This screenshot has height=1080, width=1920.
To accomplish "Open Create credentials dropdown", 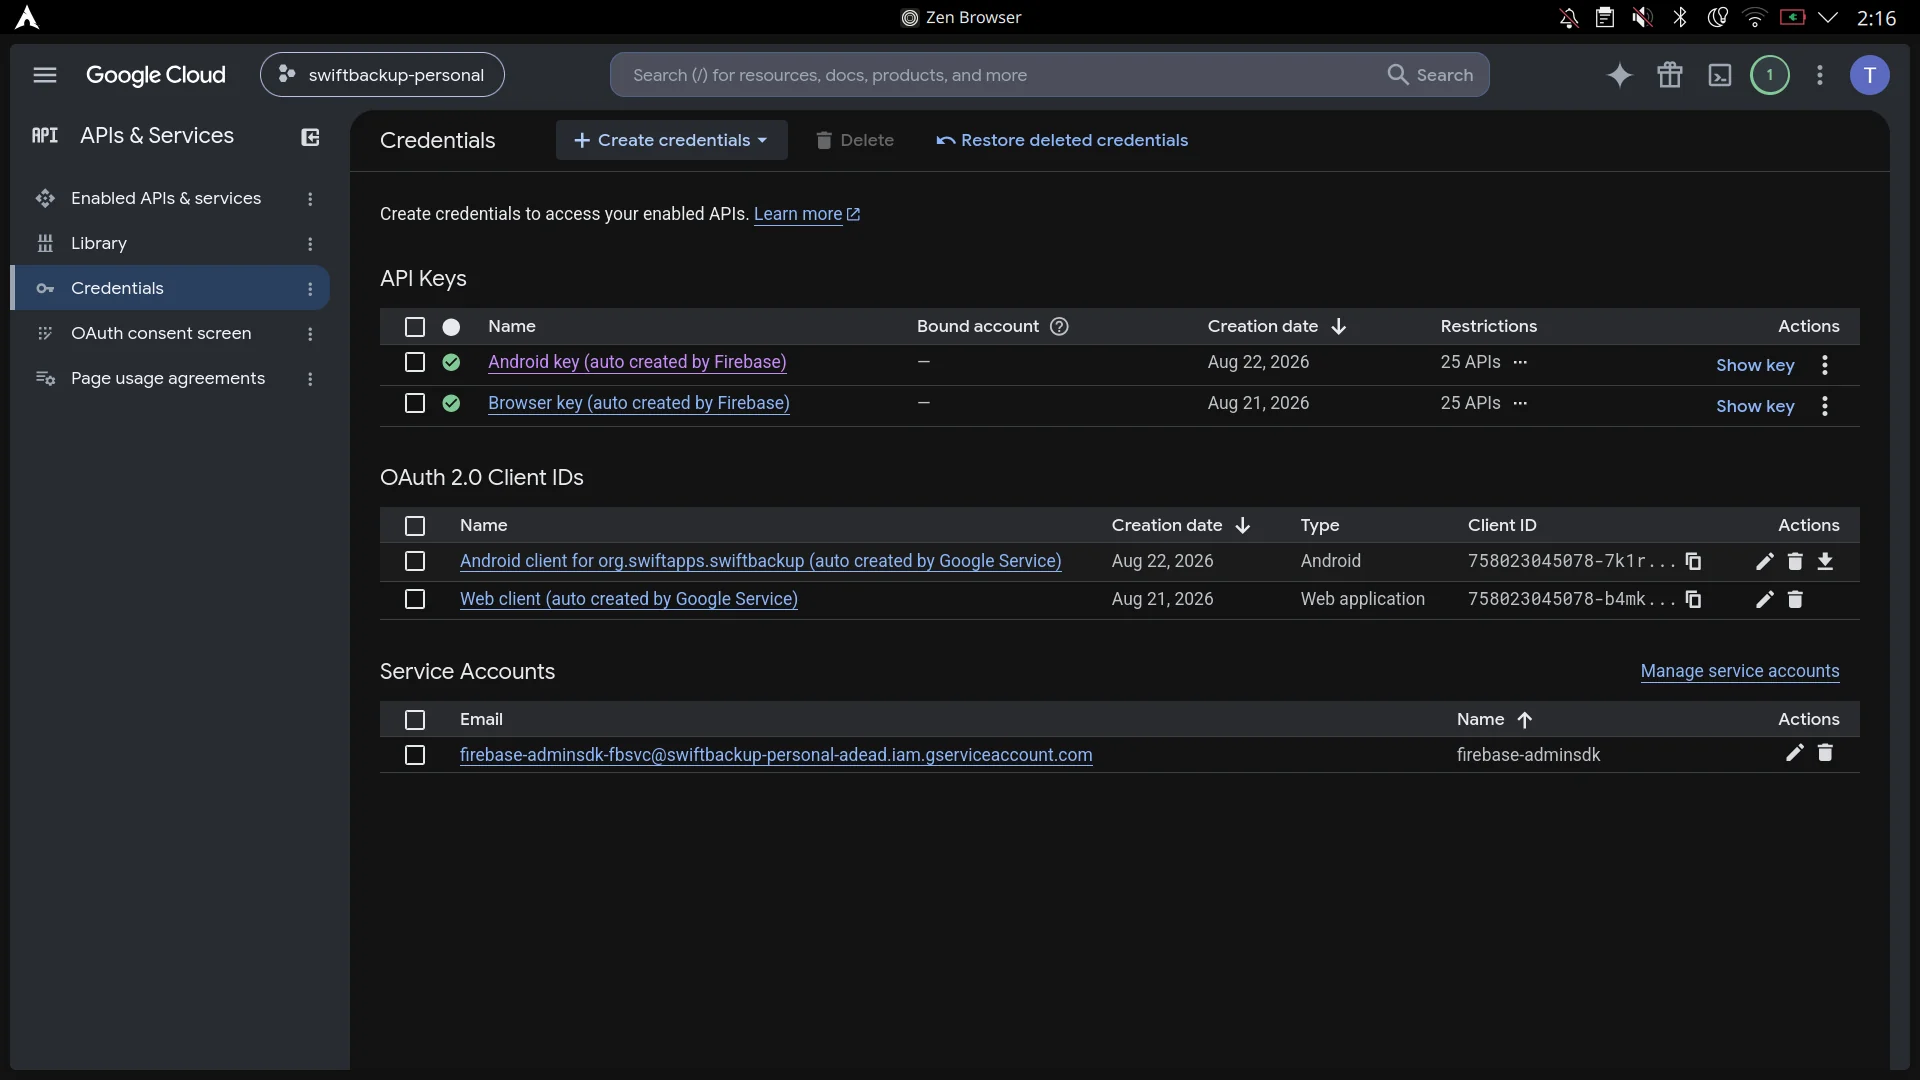I will coord(671,140).
